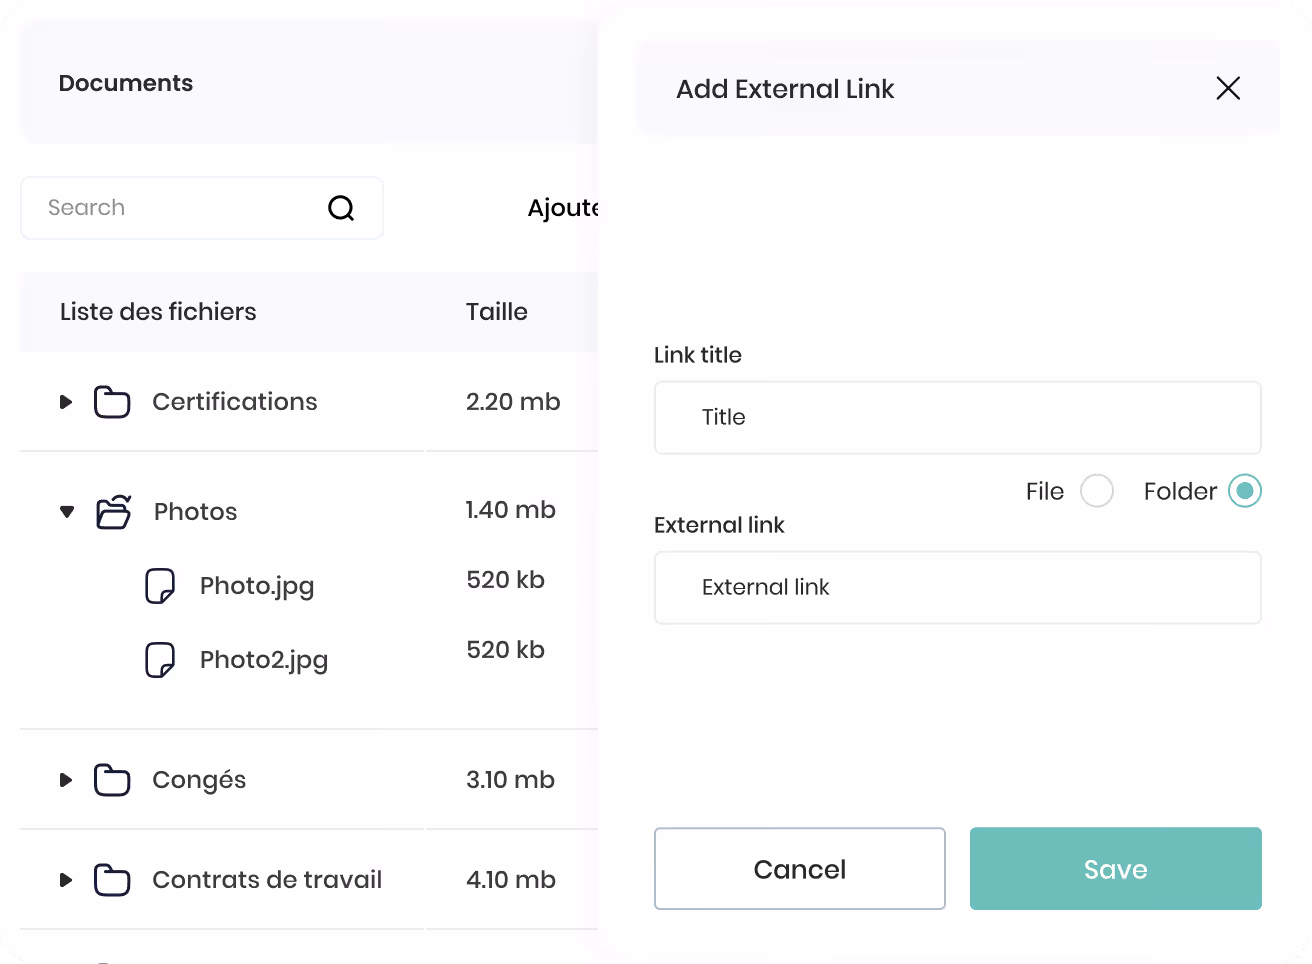Expand the Contrats de travail folder
This screenshot has height=964, width=1312.
point(66,880)
